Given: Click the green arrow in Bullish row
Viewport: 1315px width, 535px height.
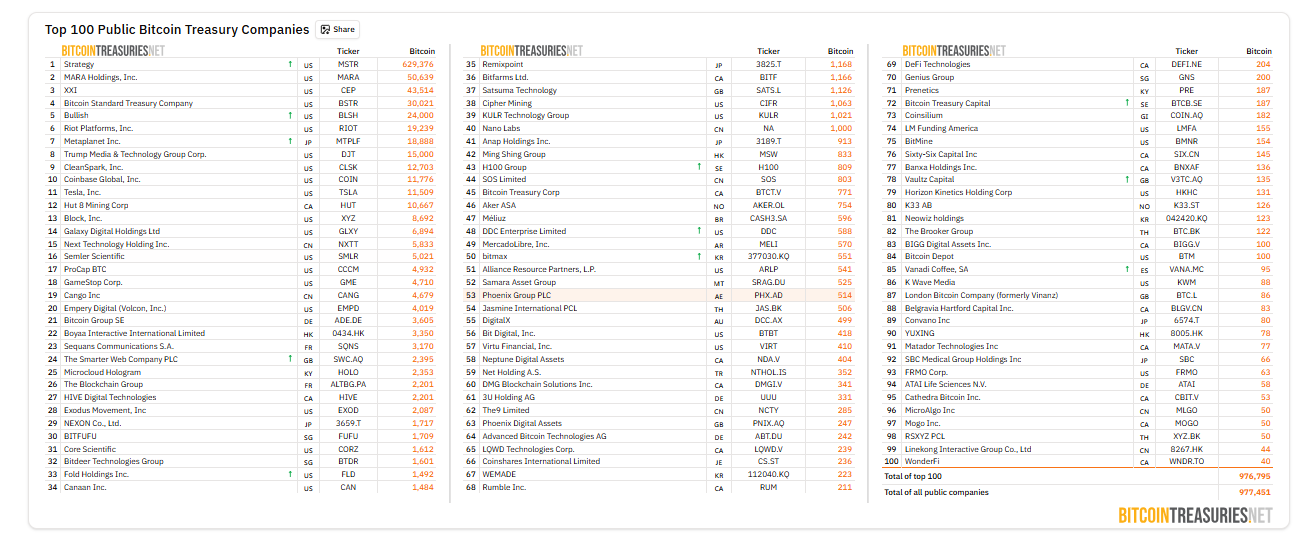Looking at the screenshot, I should (x=290, y=115).
